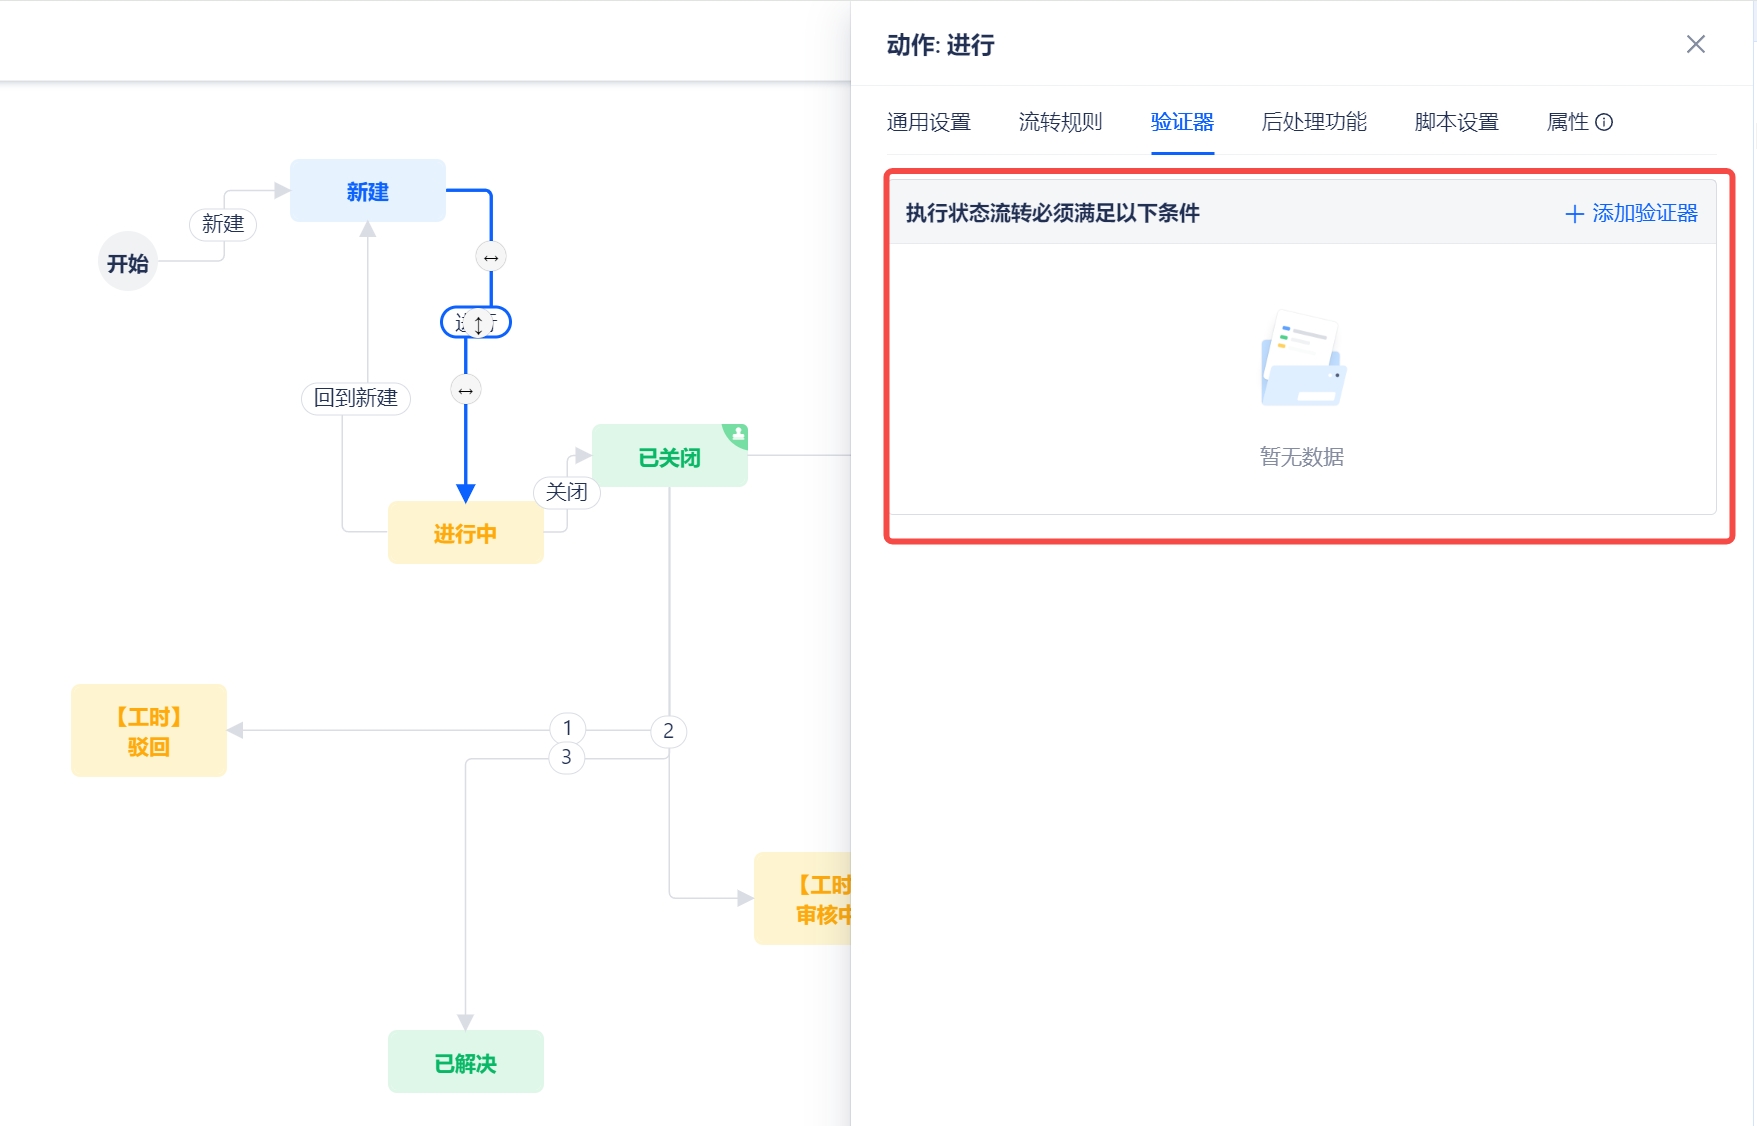The width and height of the screenshot is (1757, 1126).
Task: Click the stamp icon on the 已关闭 node corner
Action: coord(737,433)
